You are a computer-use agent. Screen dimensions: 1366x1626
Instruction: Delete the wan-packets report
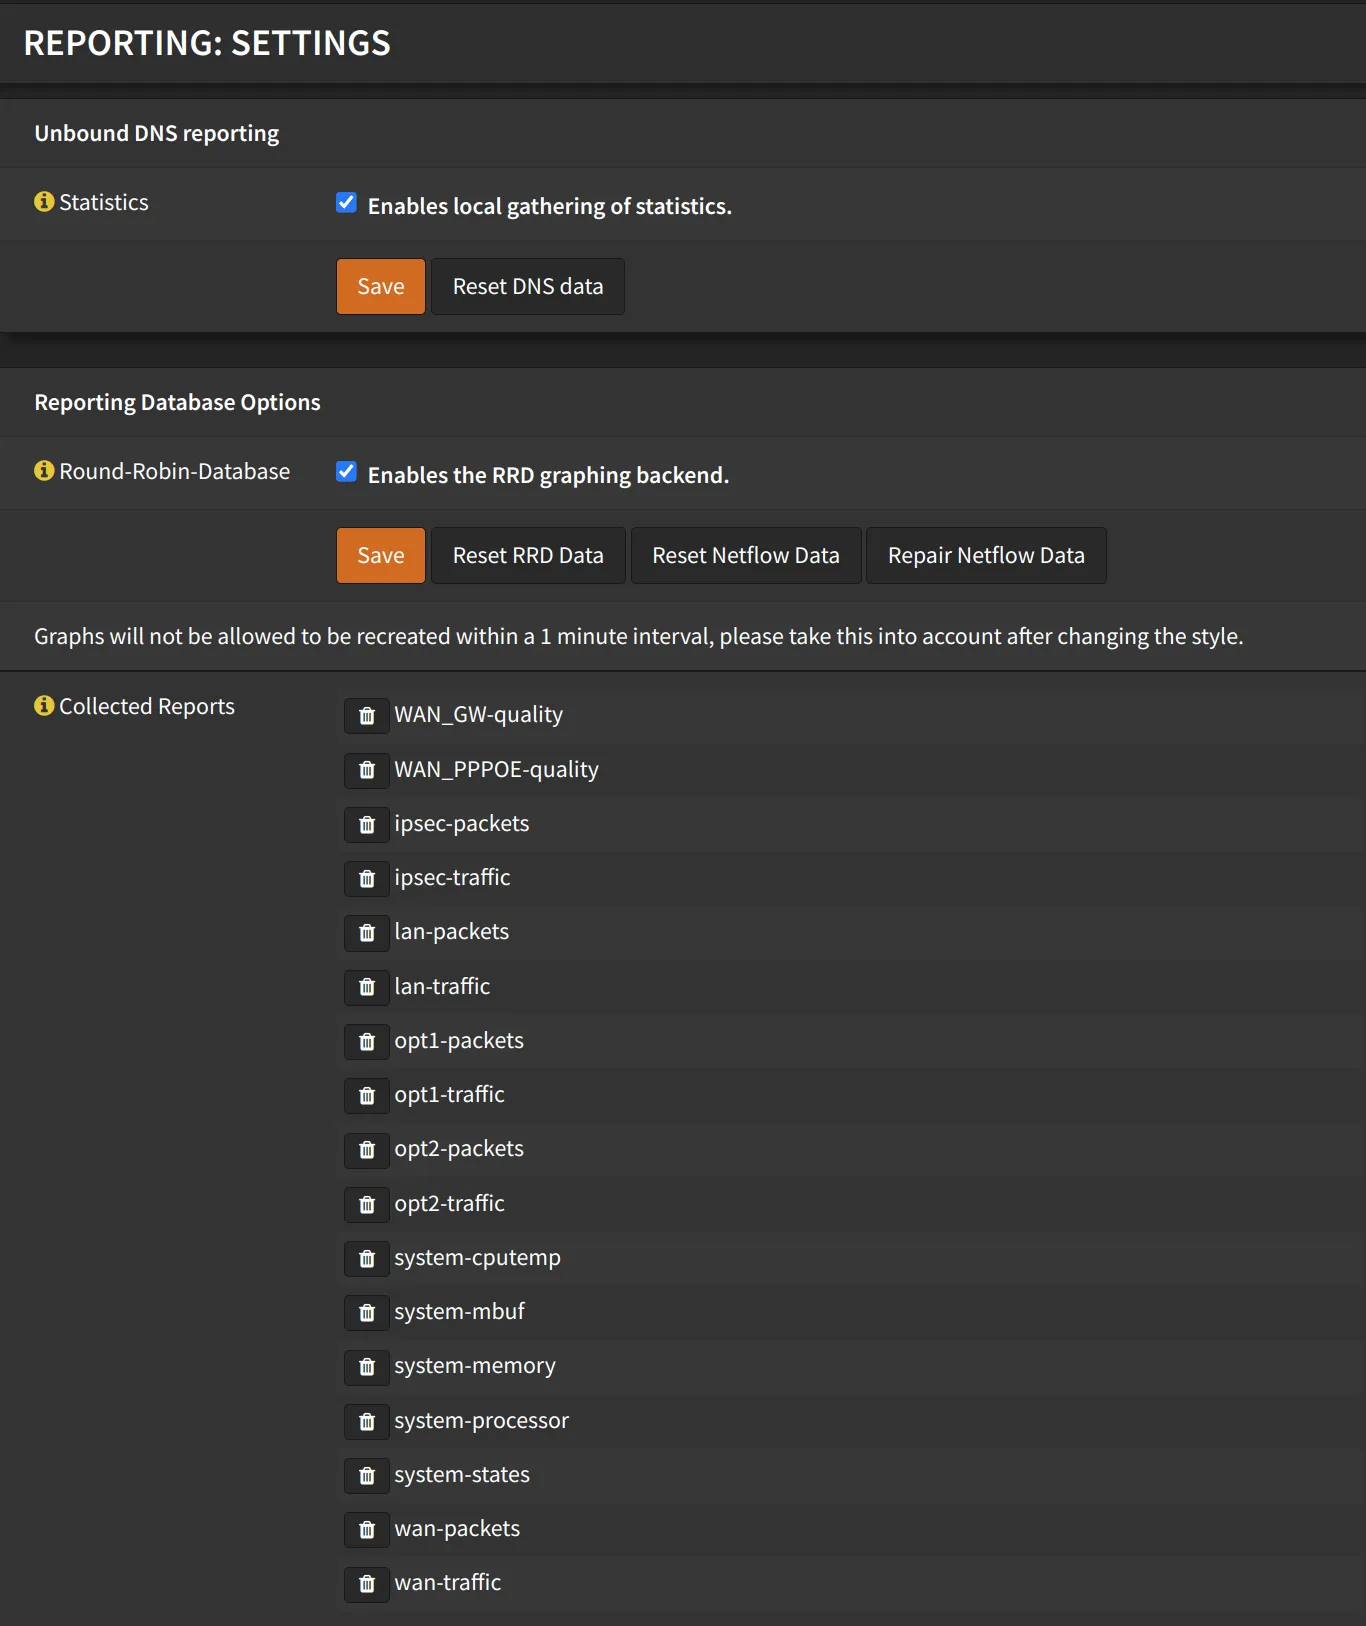pos(367,1529)
